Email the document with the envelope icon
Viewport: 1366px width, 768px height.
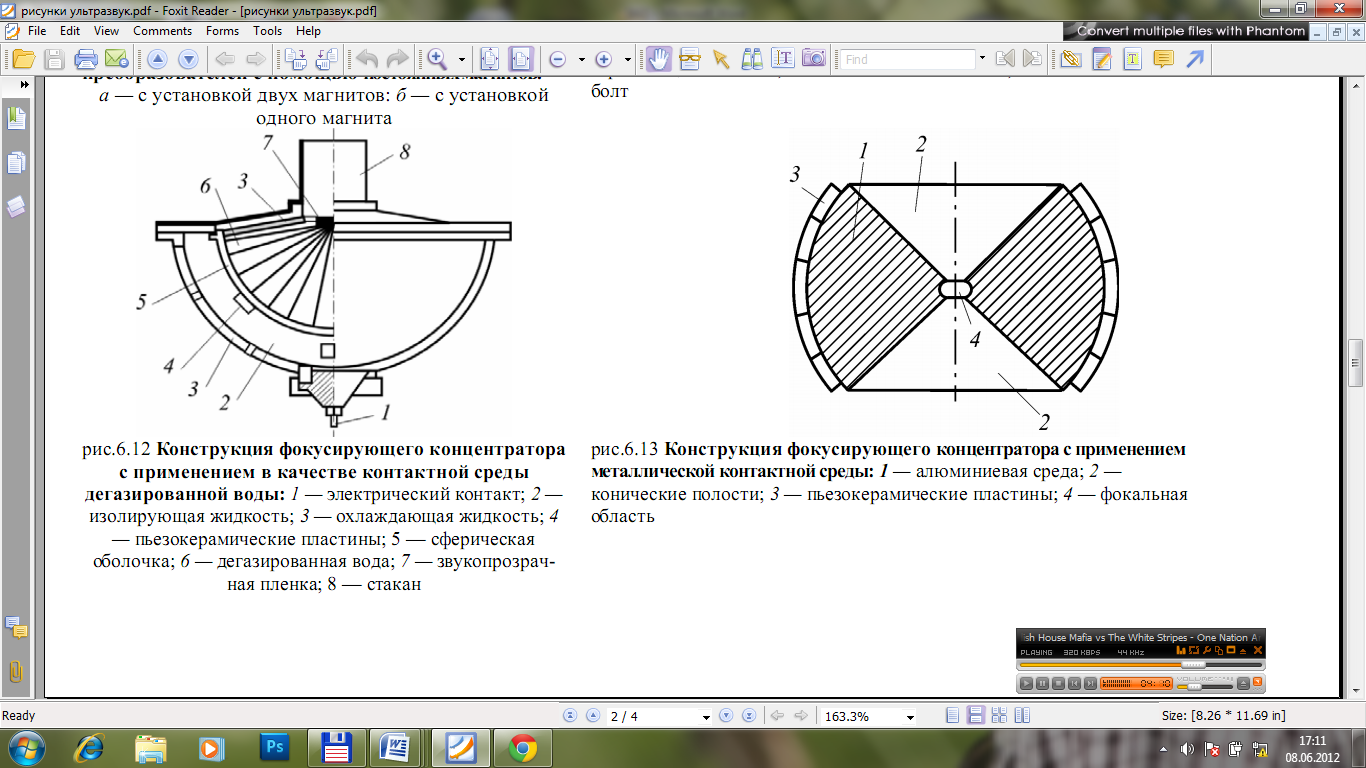pyautogui.click(x=116, y=58)
